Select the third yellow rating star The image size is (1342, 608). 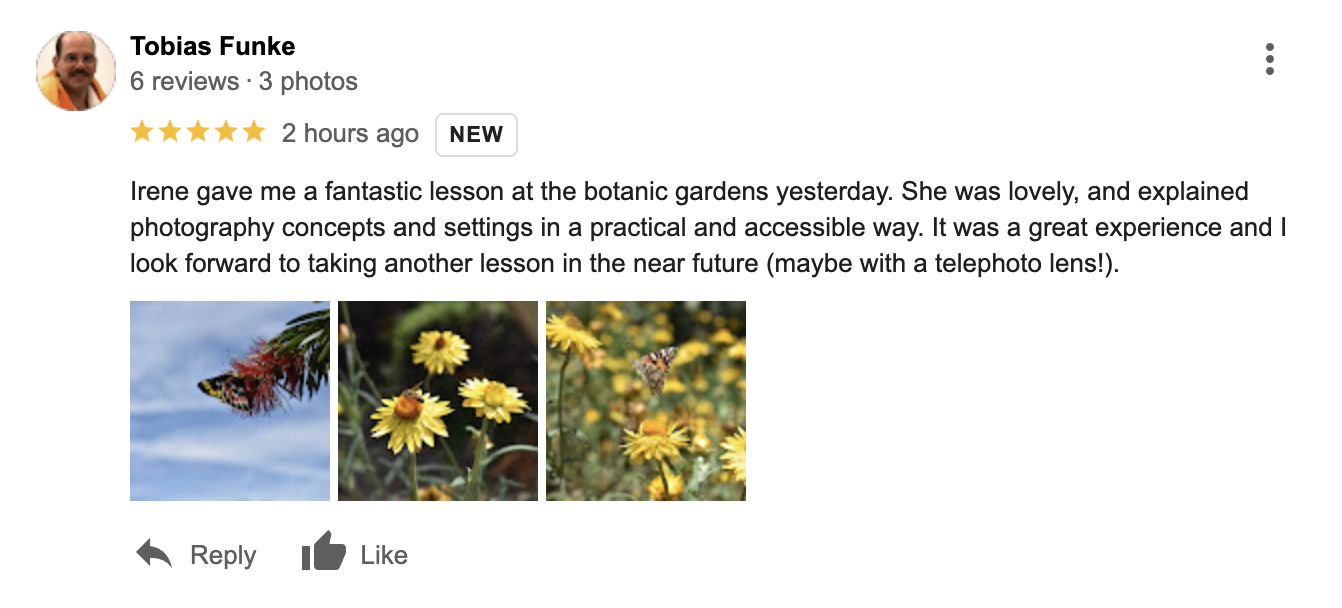coord(198,132)
